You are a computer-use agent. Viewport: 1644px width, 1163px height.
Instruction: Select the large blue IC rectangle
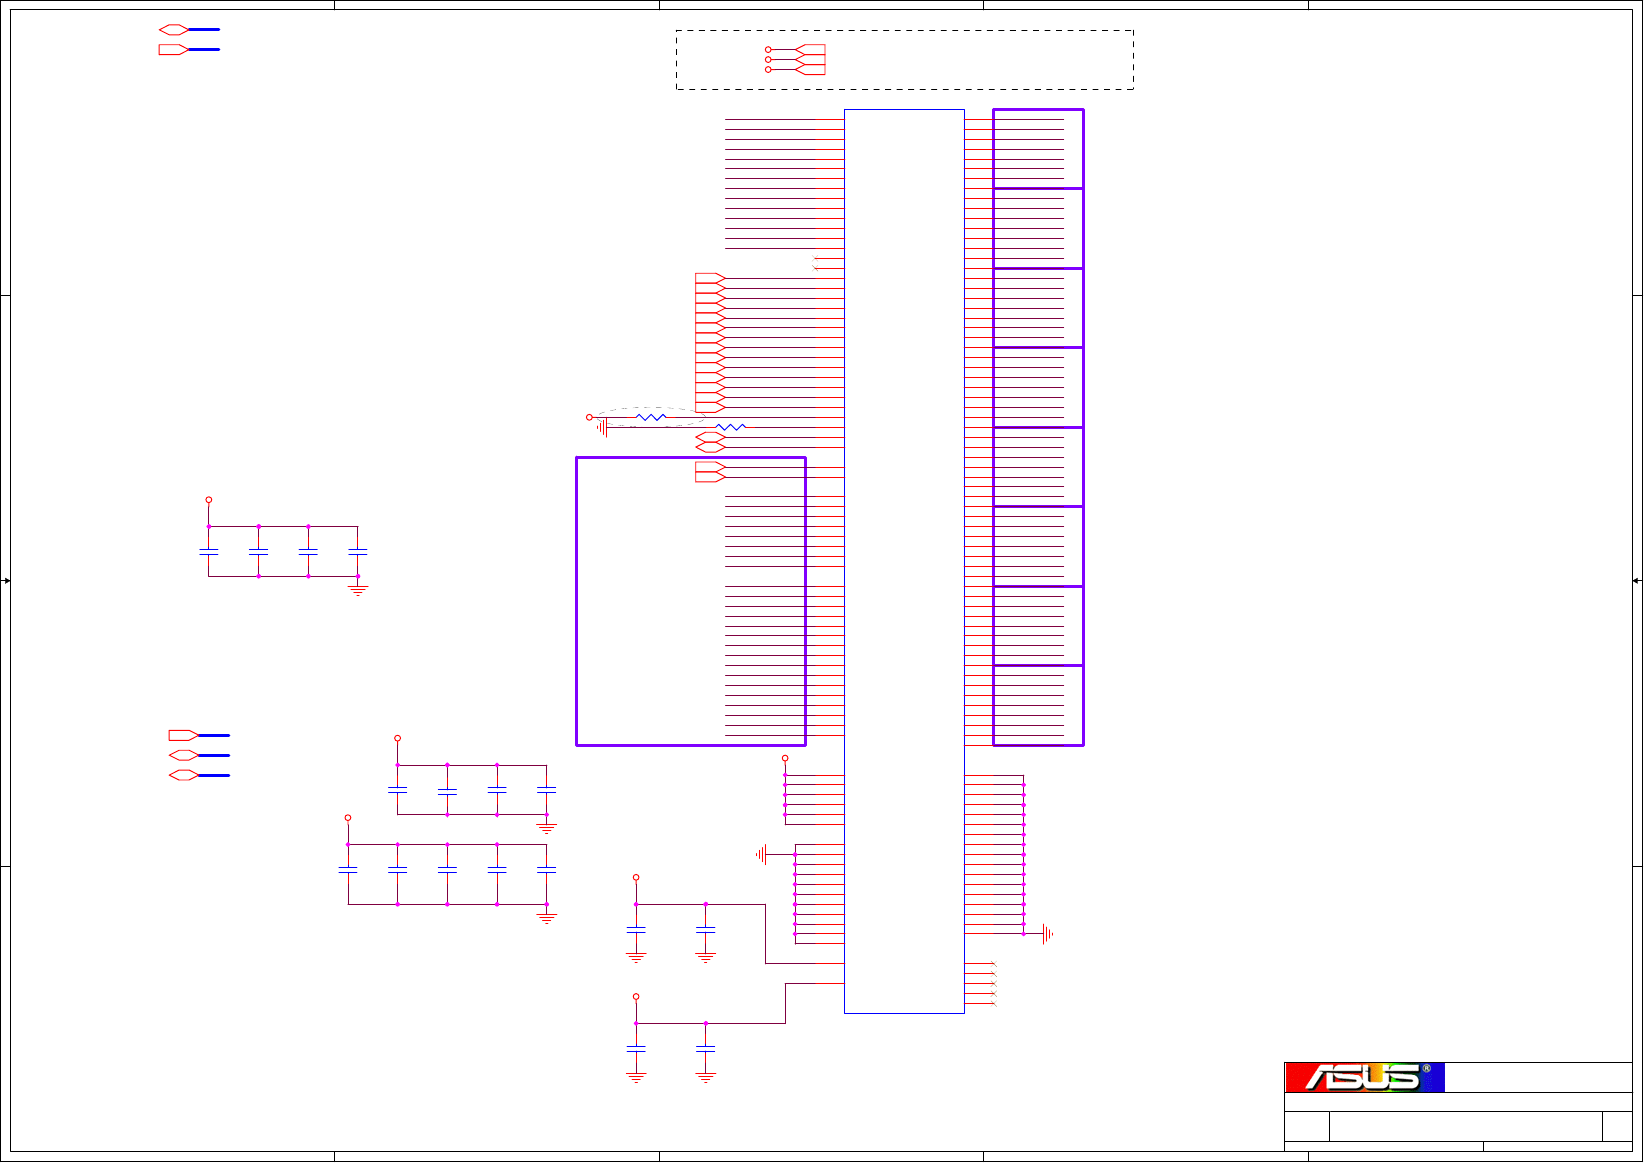pyautogui.click(x=904, y=561)
